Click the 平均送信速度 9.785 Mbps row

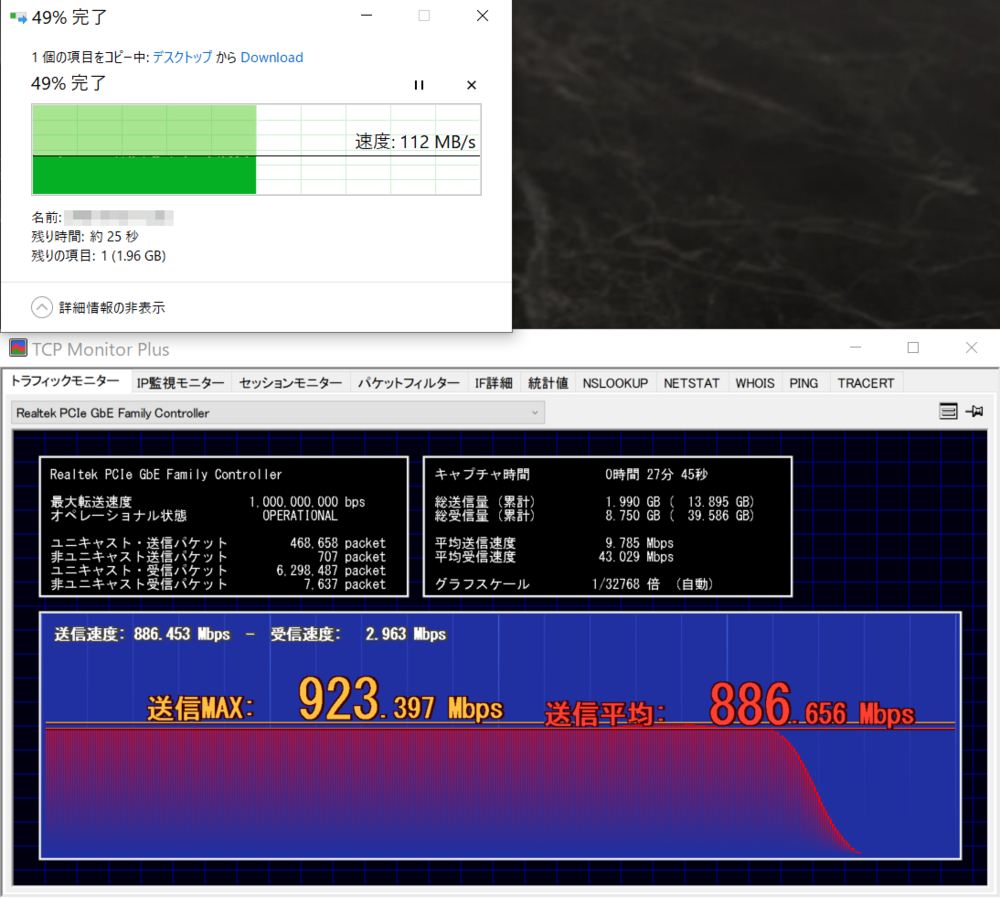point(554,543)
